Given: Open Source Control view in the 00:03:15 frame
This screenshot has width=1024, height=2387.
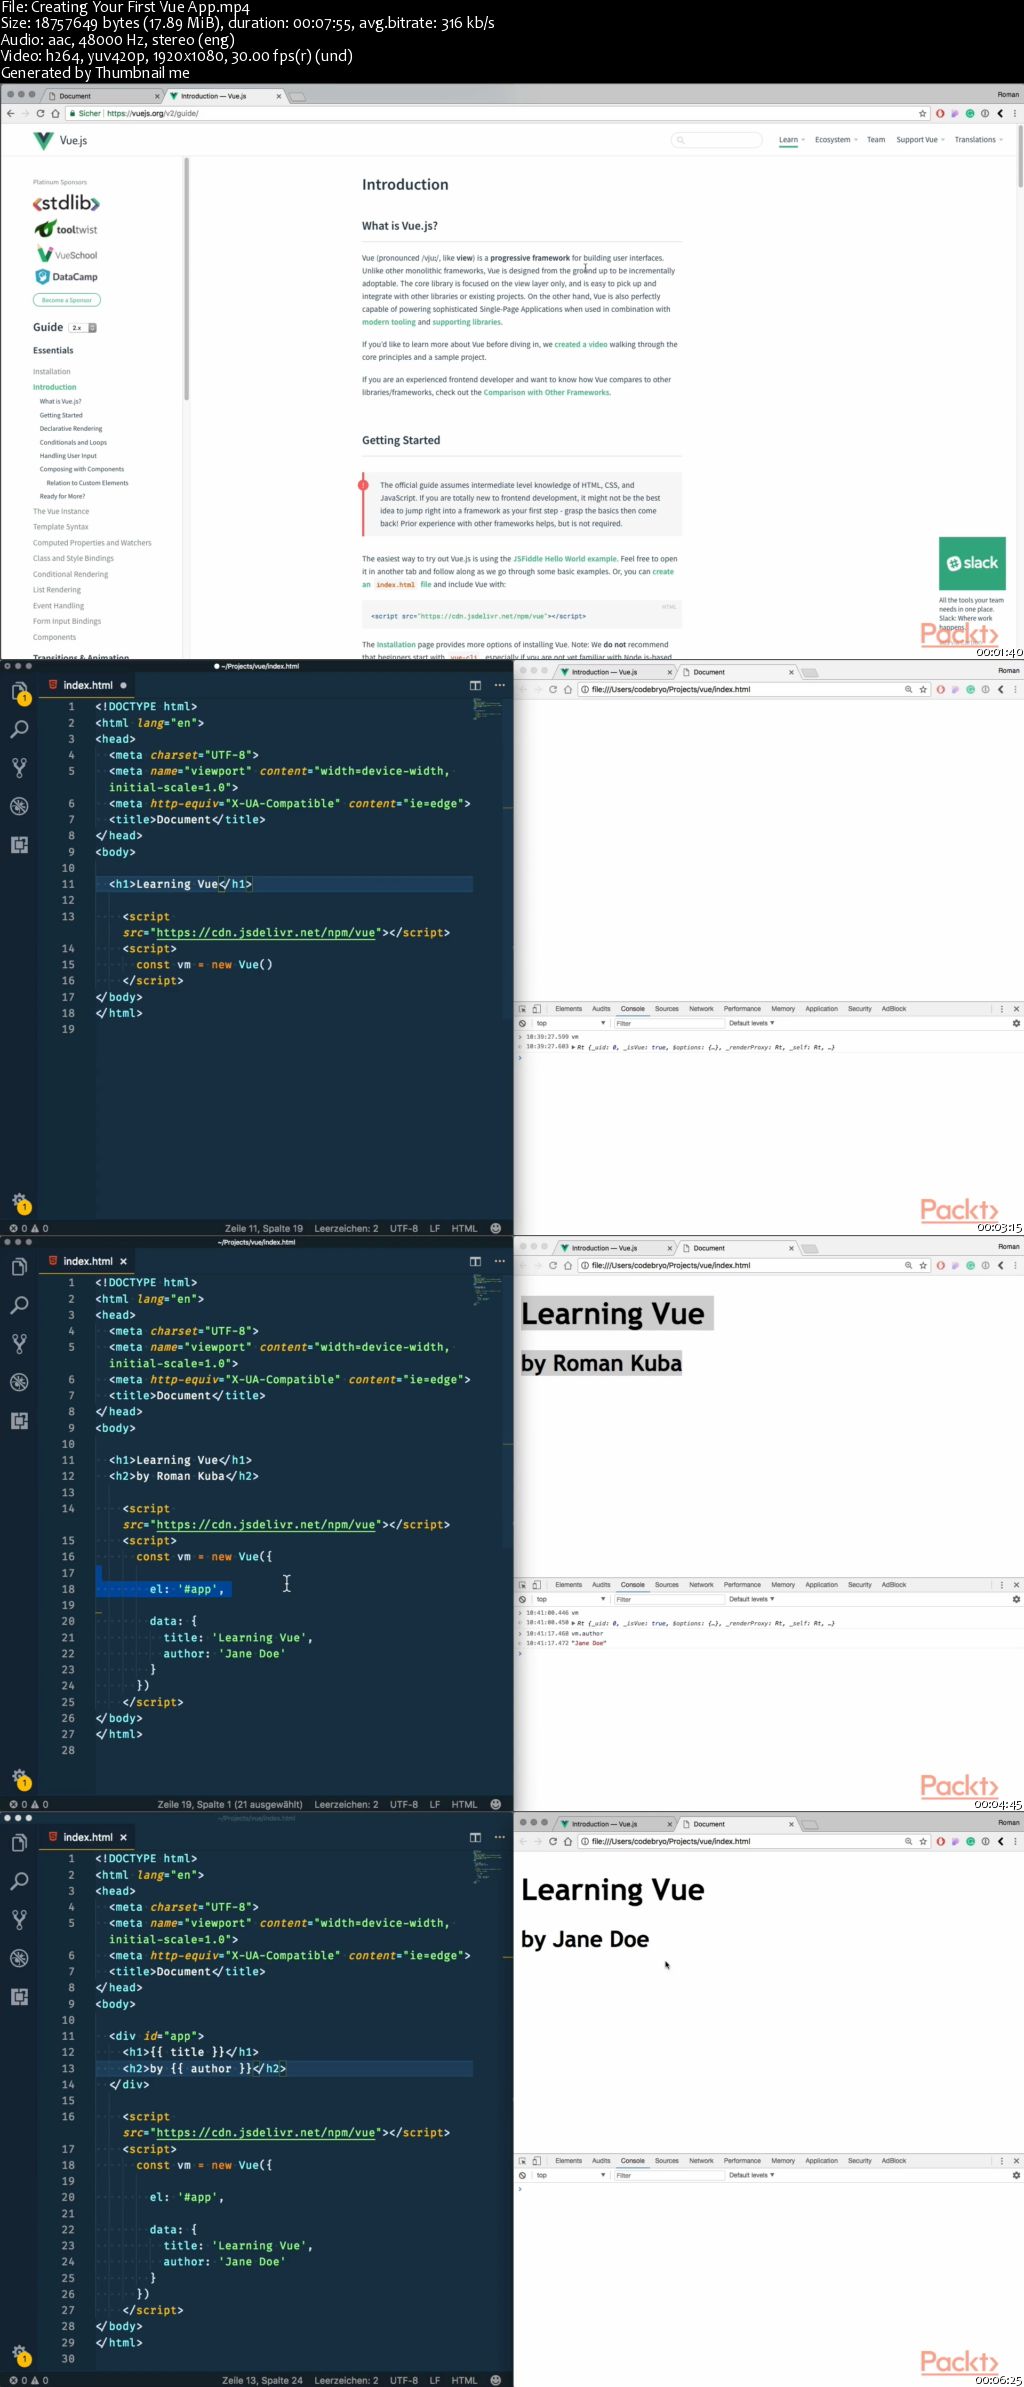Looking at the screenshot, I should pyautogui.click(x=19, y=767).
